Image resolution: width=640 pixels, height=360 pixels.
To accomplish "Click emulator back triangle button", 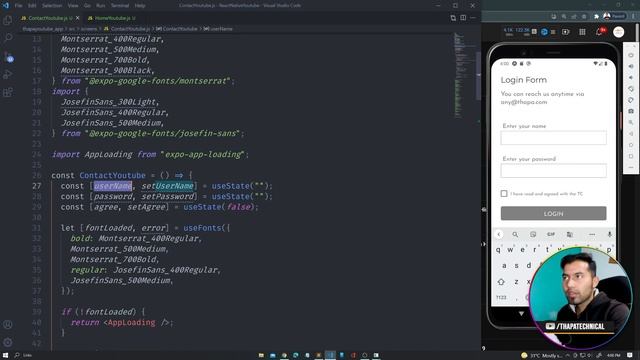I will tap(631, 133).
